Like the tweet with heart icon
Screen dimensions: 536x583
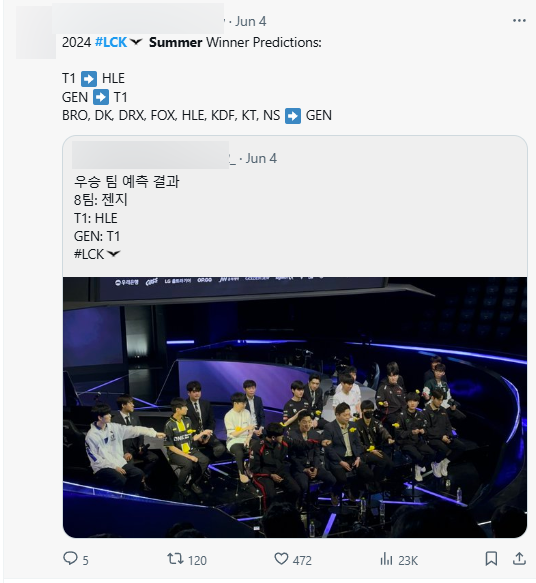[x=281, y=558]
